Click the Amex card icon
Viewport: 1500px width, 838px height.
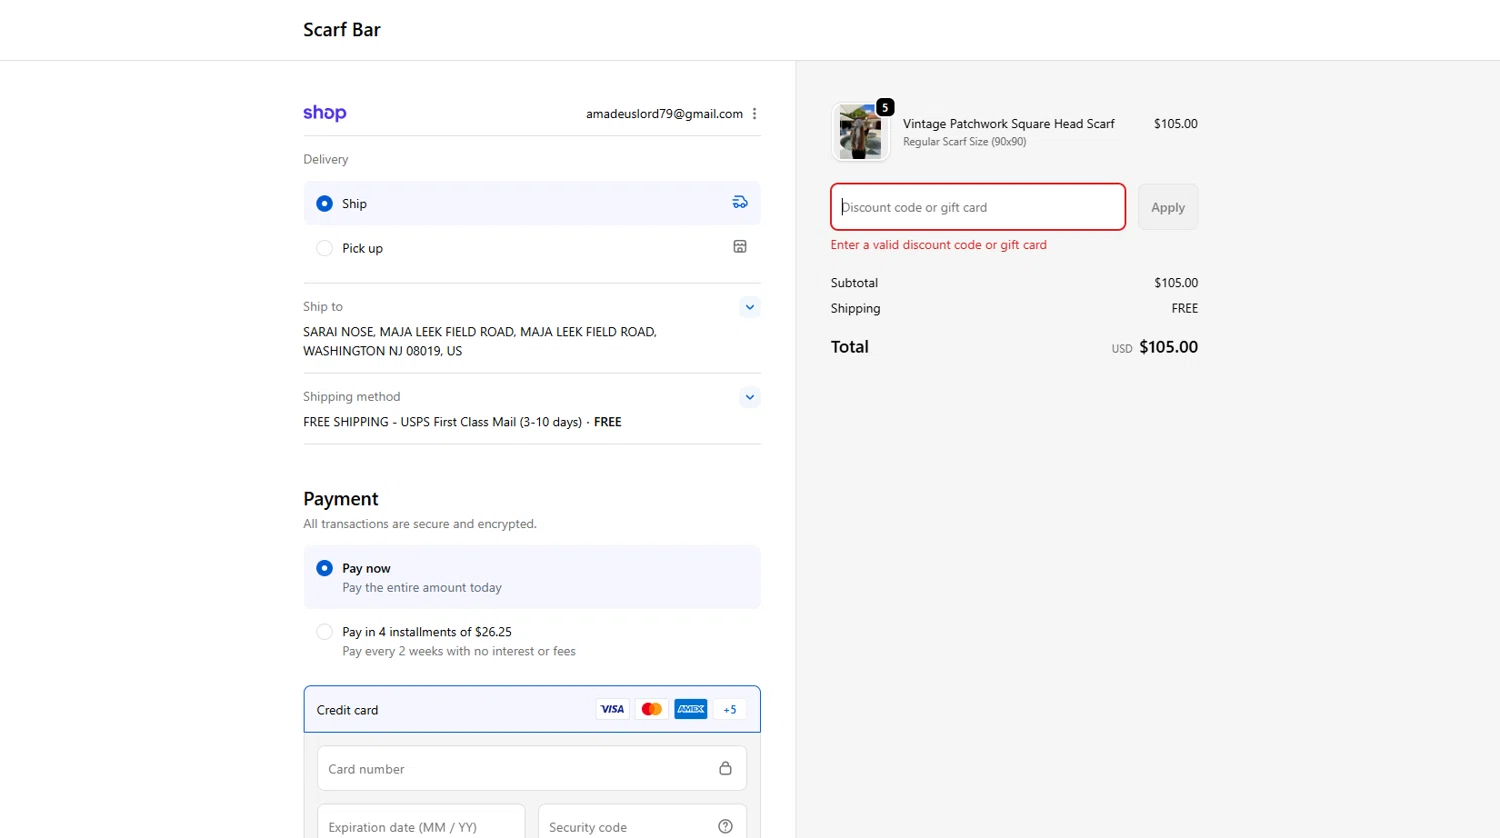[690, 709]
